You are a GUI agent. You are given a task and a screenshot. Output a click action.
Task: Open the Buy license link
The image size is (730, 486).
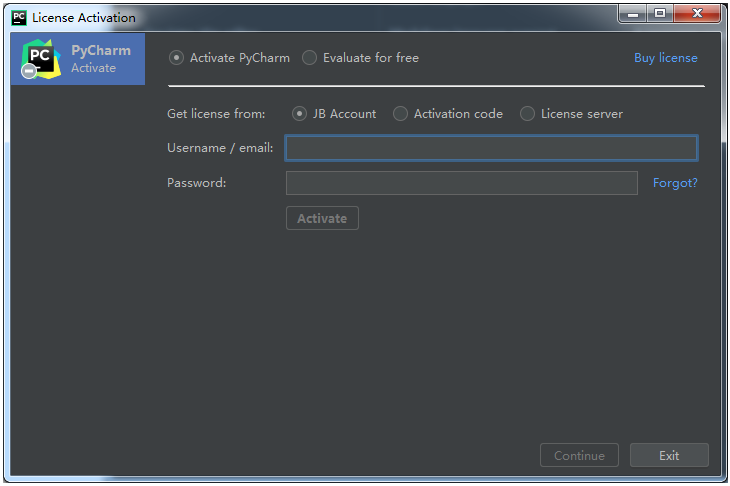[x=665, y=58]
